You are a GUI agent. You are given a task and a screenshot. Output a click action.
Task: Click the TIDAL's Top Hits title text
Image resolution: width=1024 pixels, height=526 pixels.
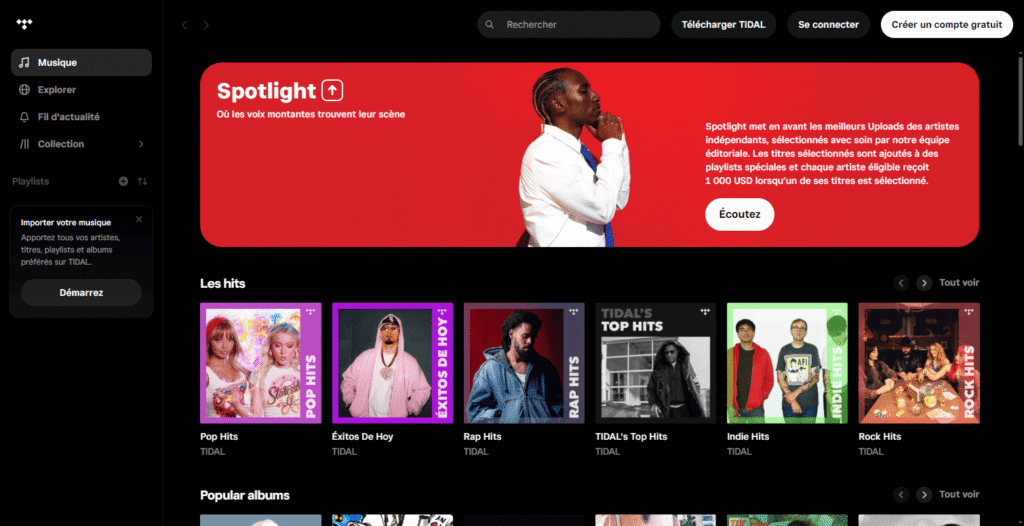pyautogui.click(x=631, y=436)
